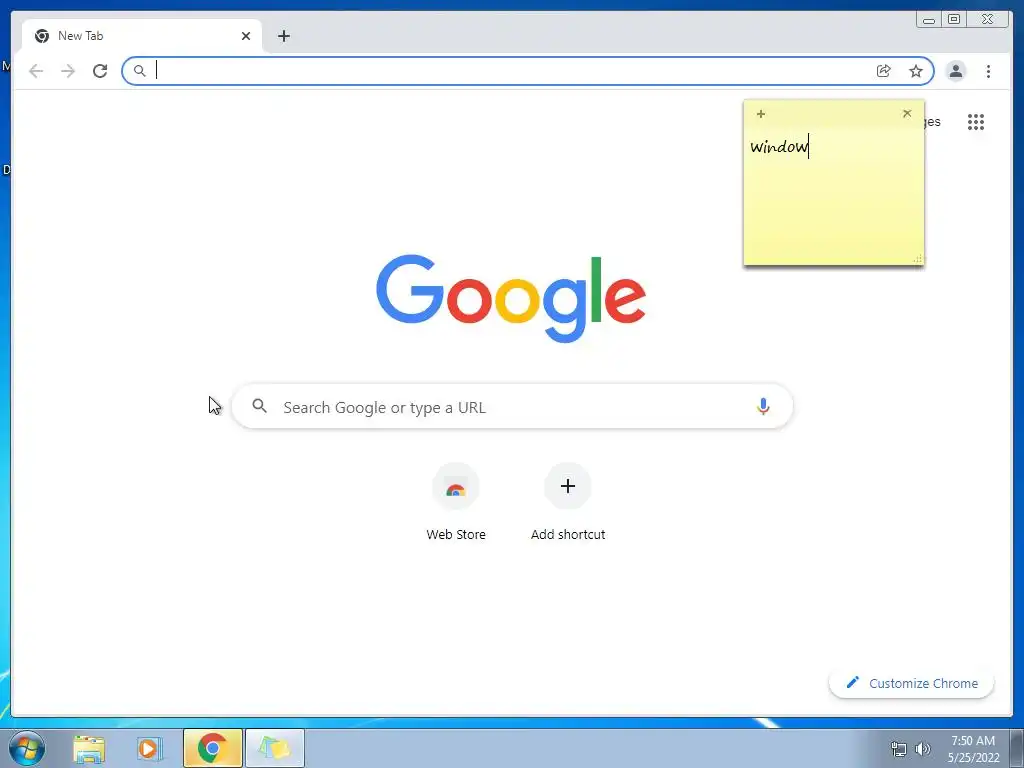Open the network tray icon

[x=899, y=749]
